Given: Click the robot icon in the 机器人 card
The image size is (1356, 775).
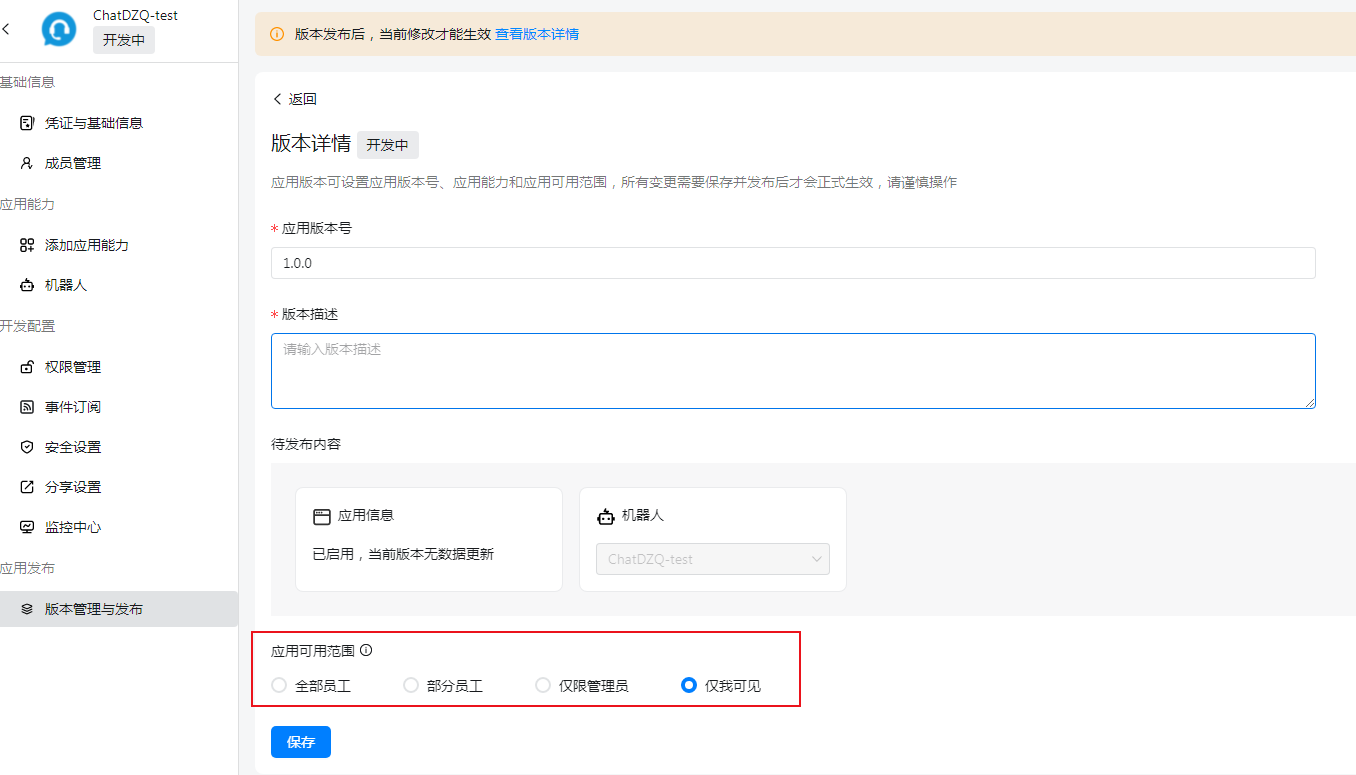Looking at the screenshot, I should [x=605, y=517].
